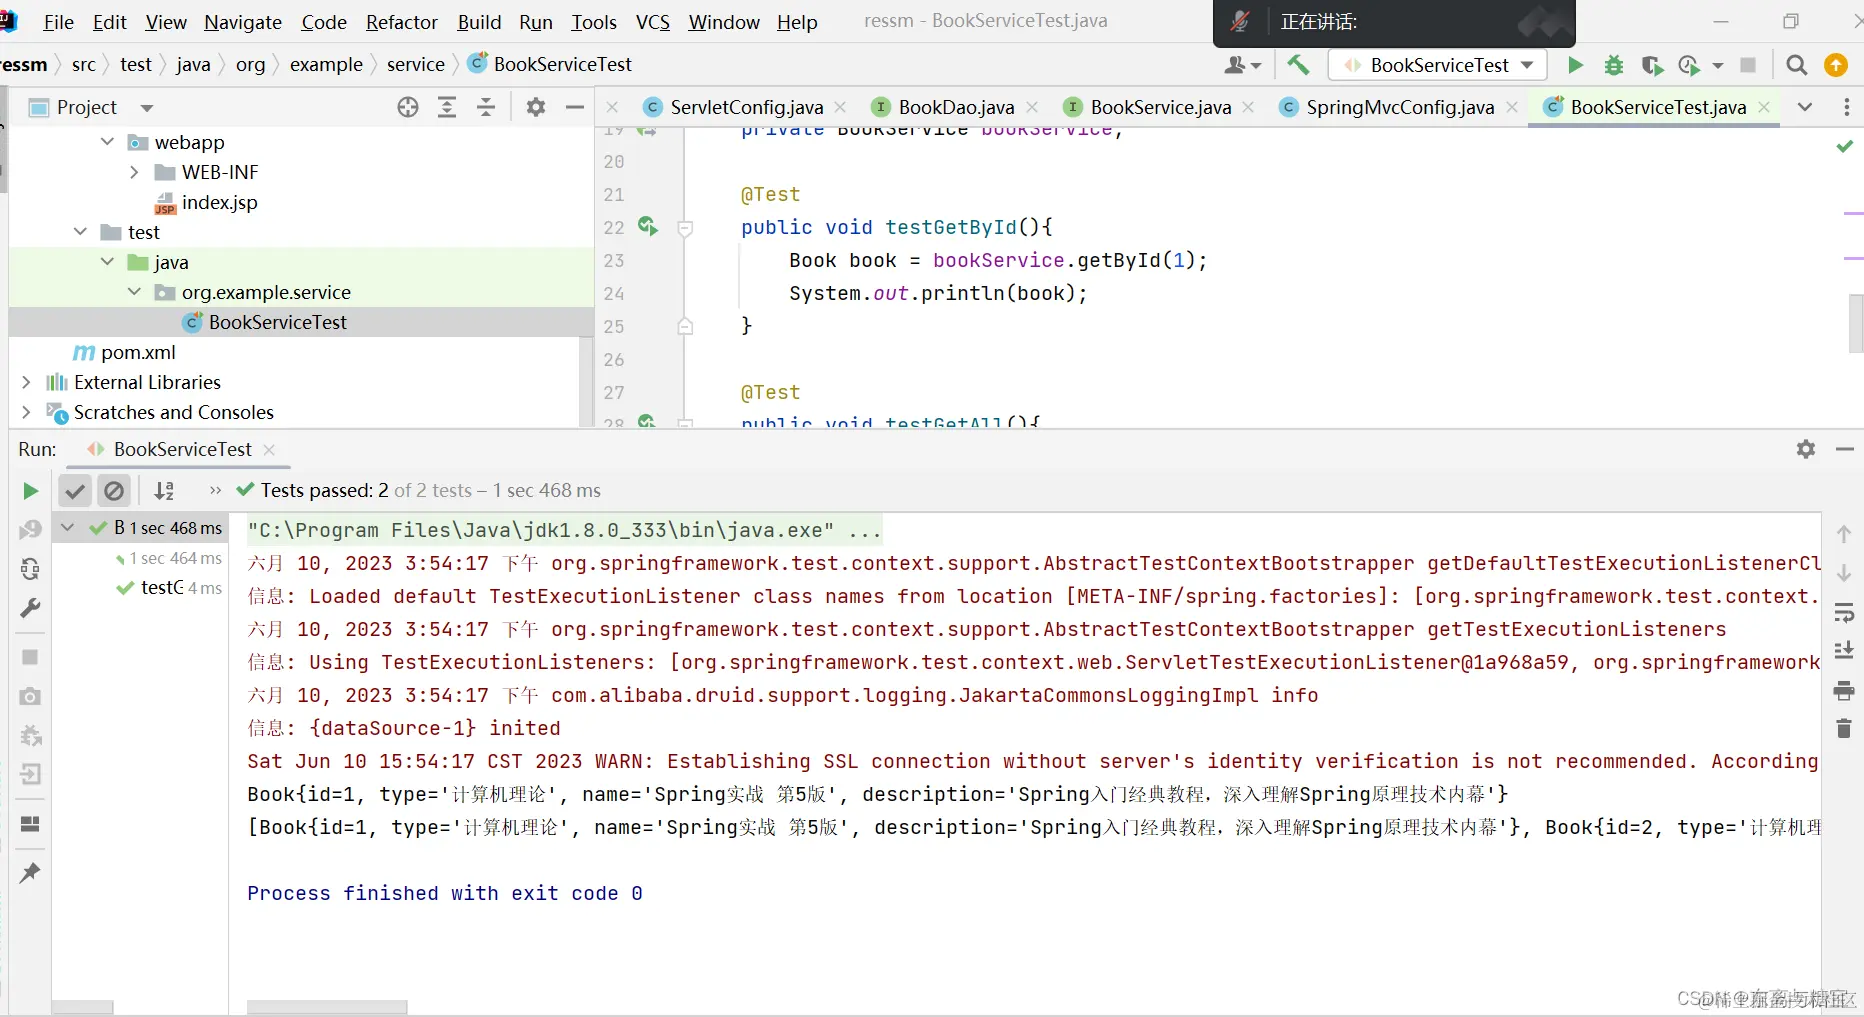
Task: Switch to BookDao.java tab
Action: click(x=956, y=107)
